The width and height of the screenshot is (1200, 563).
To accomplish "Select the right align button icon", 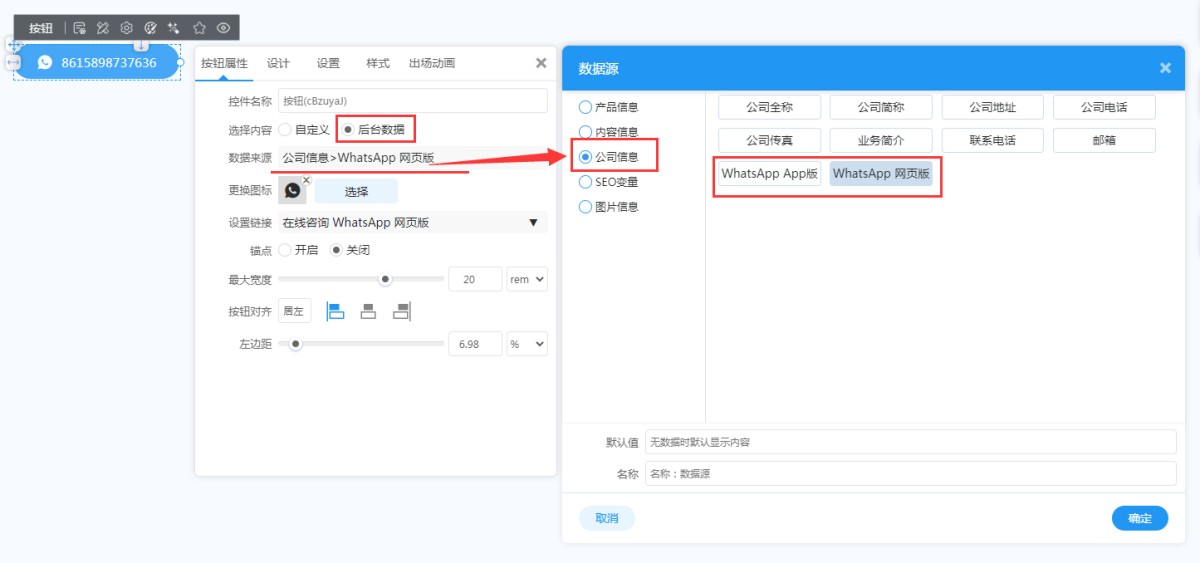I will coord(401,311).
